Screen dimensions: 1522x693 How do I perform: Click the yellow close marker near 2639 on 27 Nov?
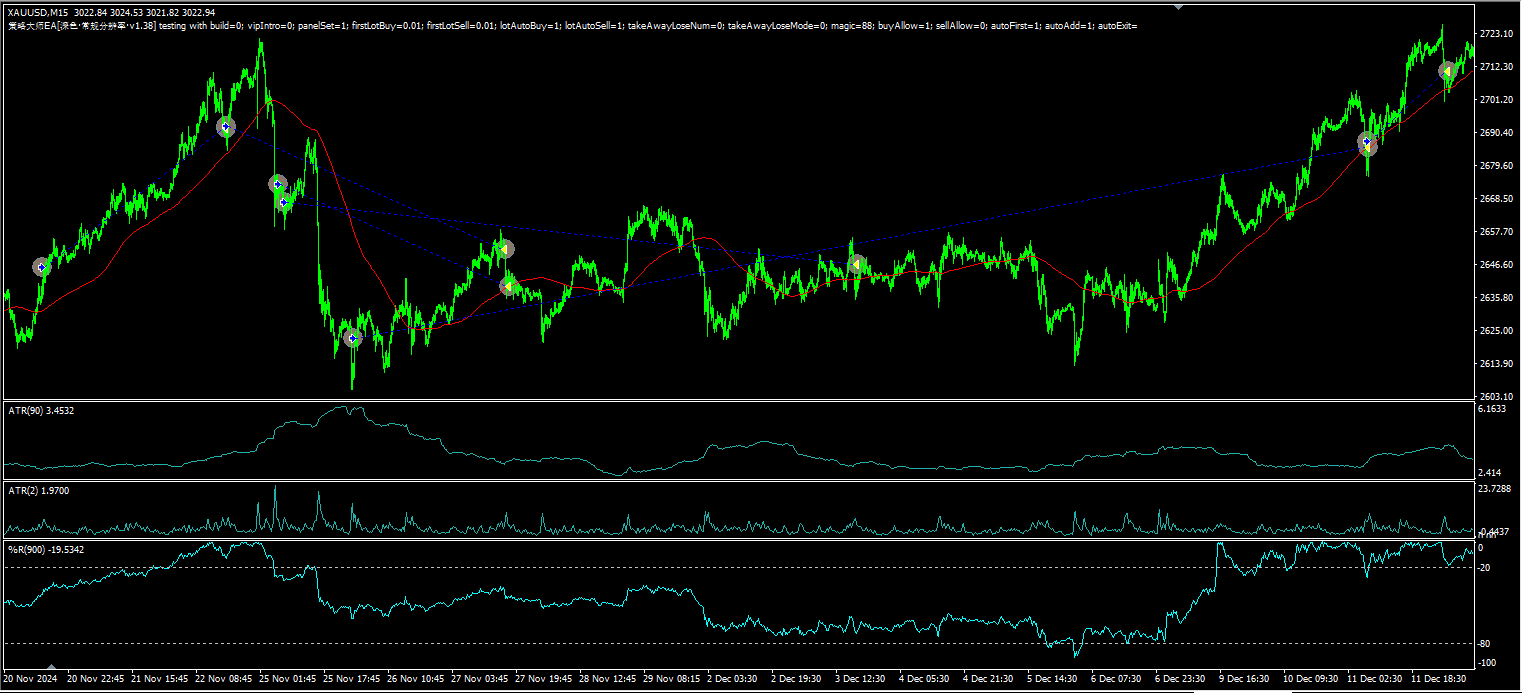click(509, 286)
